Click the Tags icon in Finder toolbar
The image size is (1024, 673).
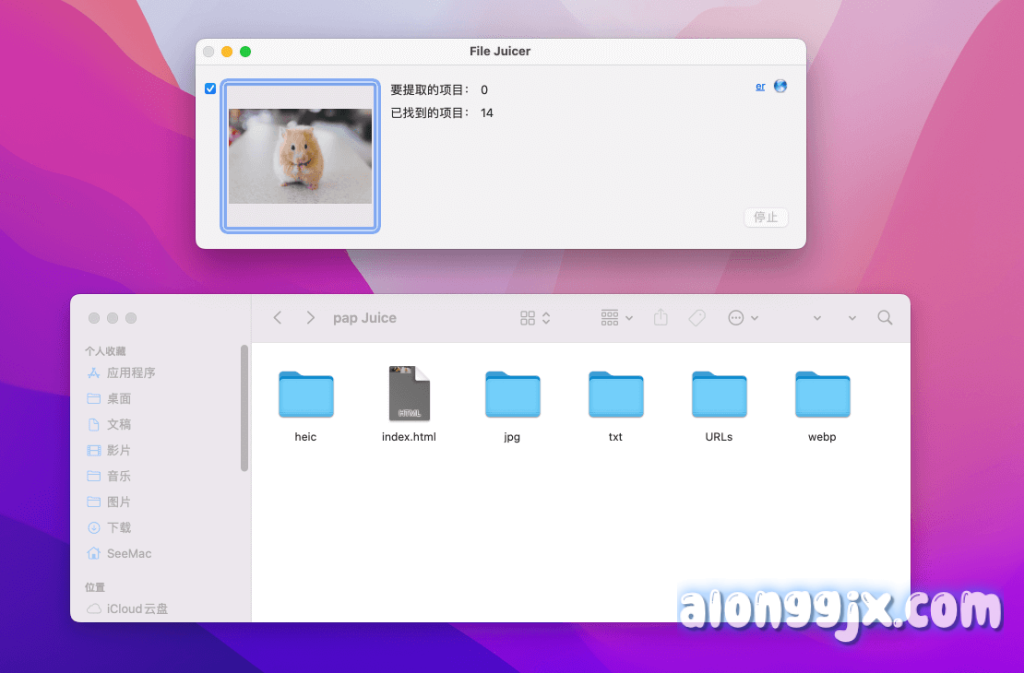(x=697, y=318)
